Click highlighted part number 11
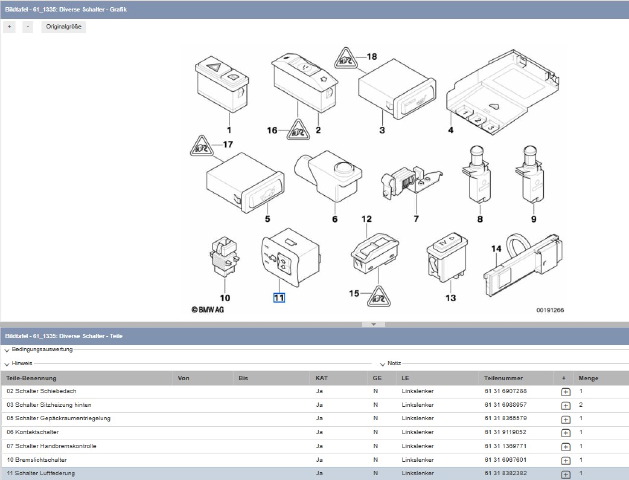Screen dimensions: 629x480 point(279,298)
